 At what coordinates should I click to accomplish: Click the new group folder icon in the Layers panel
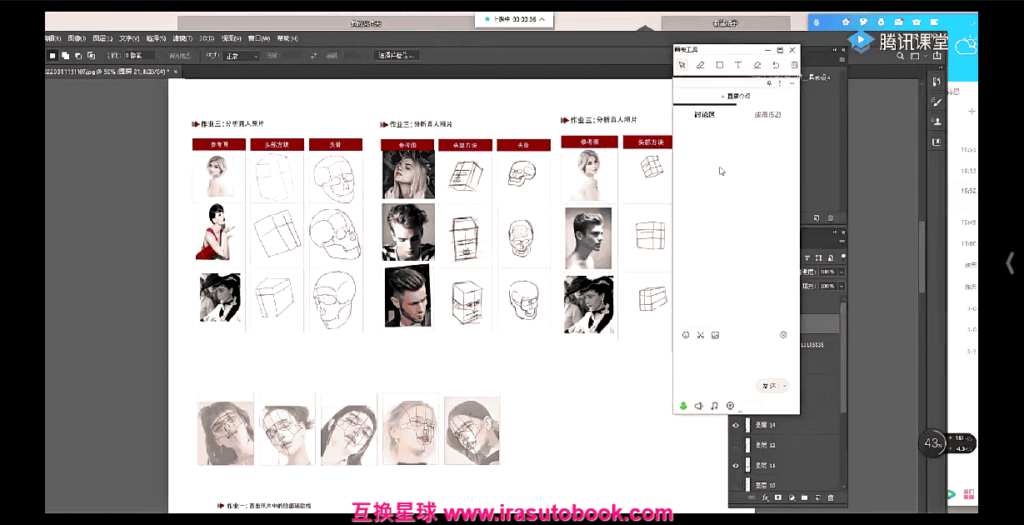tap(805, 498)
